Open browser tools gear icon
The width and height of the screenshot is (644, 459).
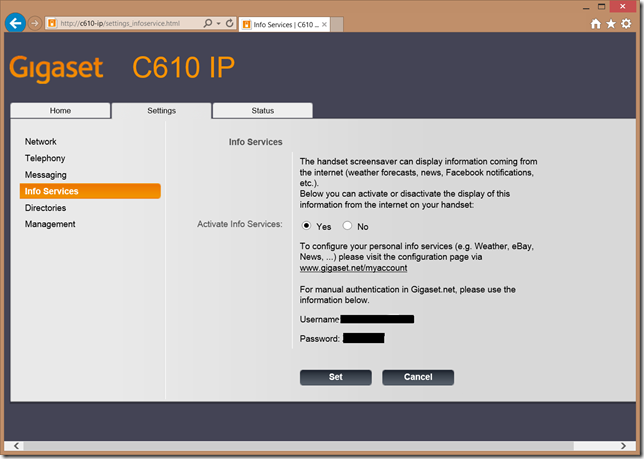(626, 24)
